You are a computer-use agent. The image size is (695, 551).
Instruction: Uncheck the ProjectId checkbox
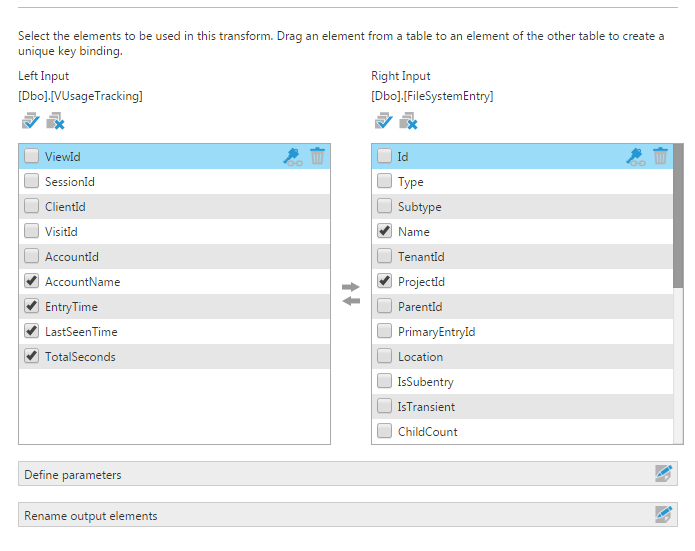click(384, 281)
